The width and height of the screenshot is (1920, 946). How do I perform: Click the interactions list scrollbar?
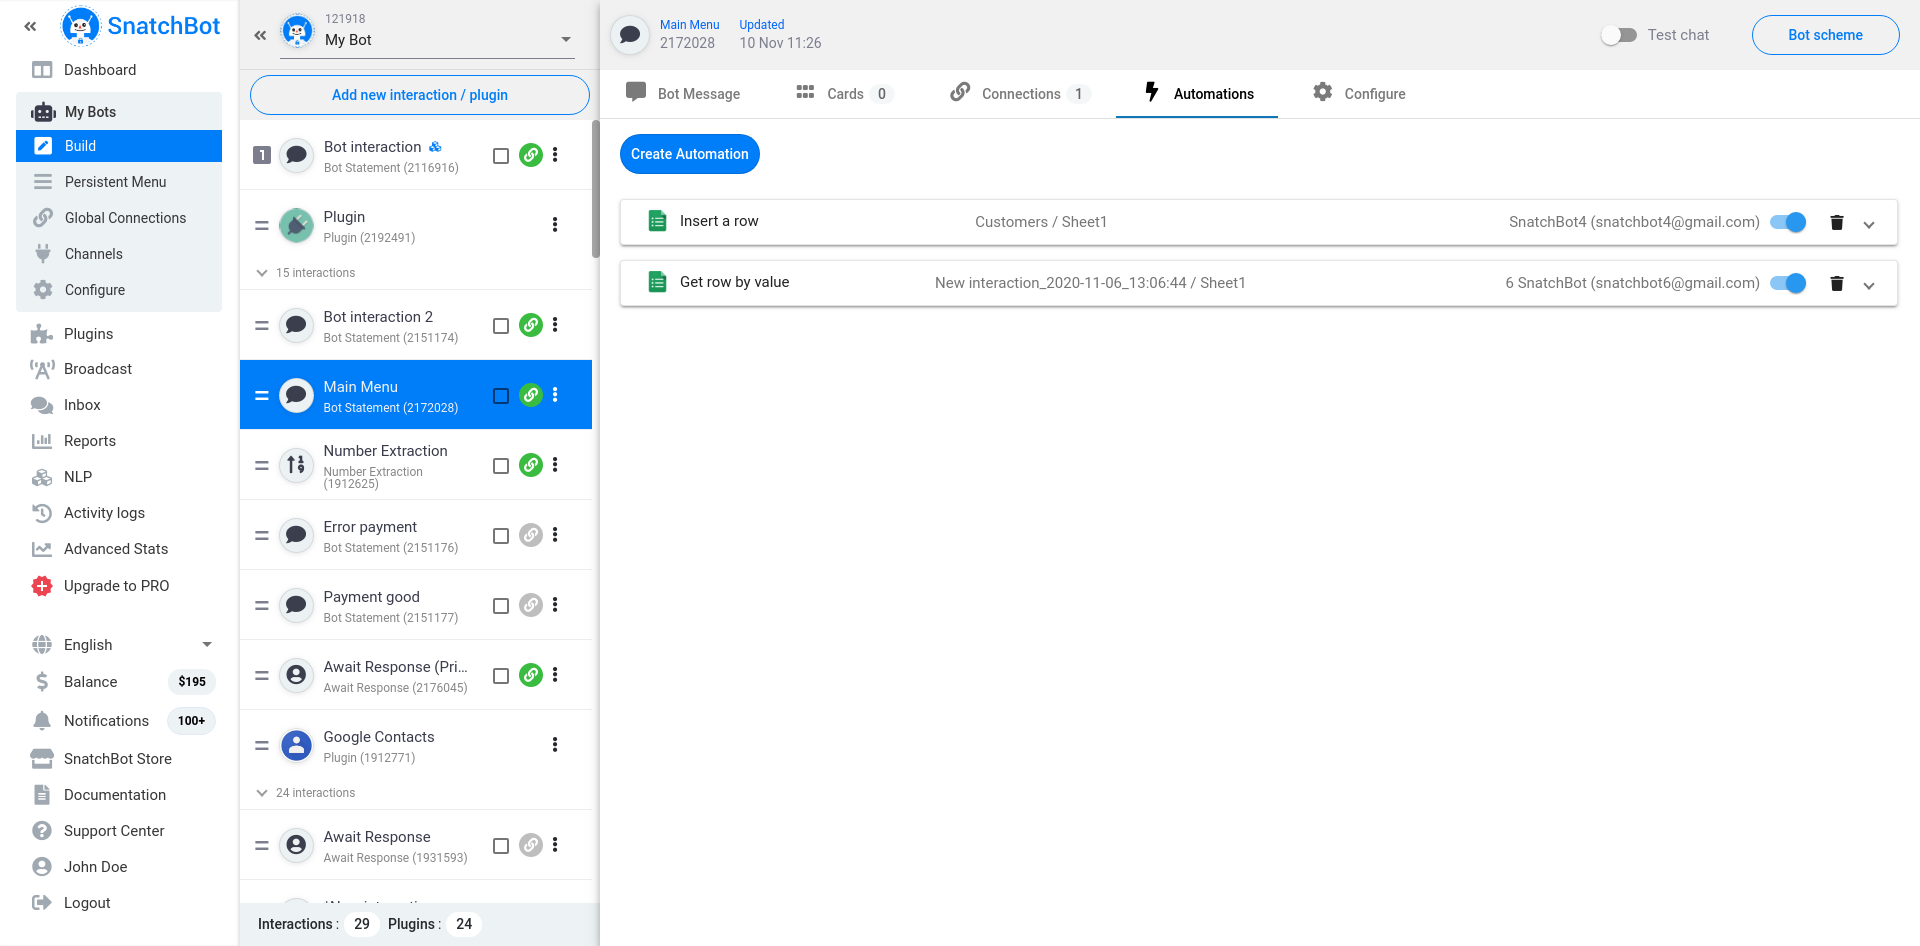pyautogui.click(x=596, y=190)
